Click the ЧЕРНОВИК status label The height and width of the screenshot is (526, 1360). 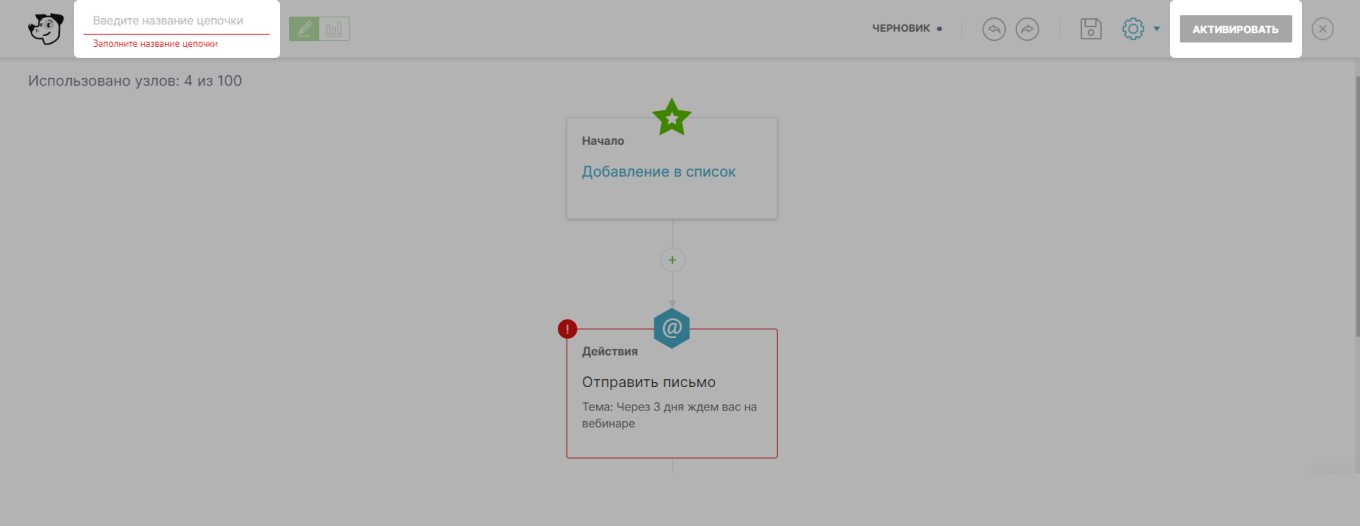901,29
